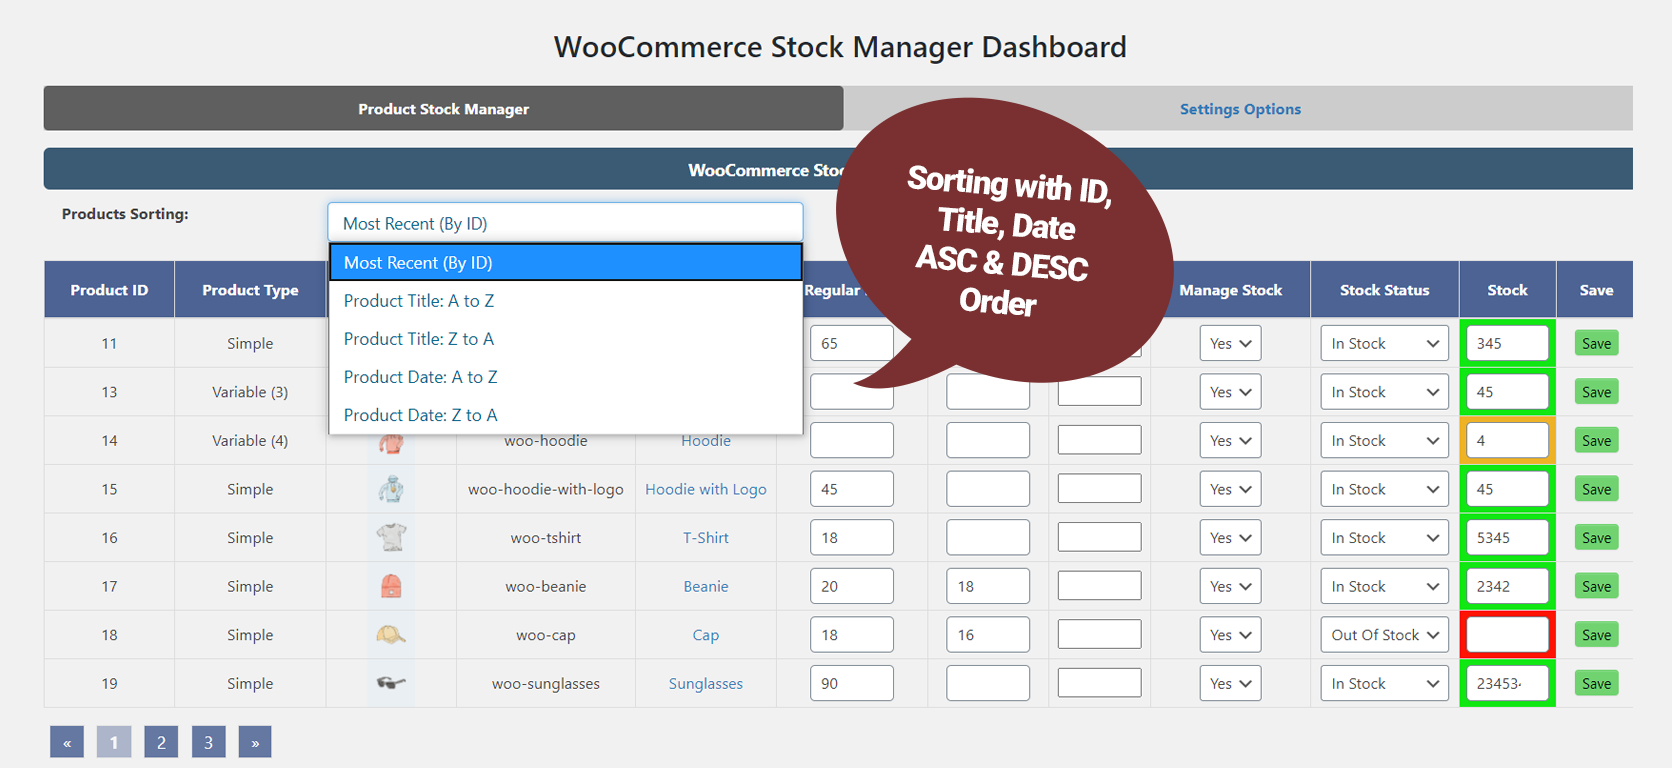Open Out Of Stock status dropdown for Cap
Viewport: 1672px width, 768px height.
1384,635
